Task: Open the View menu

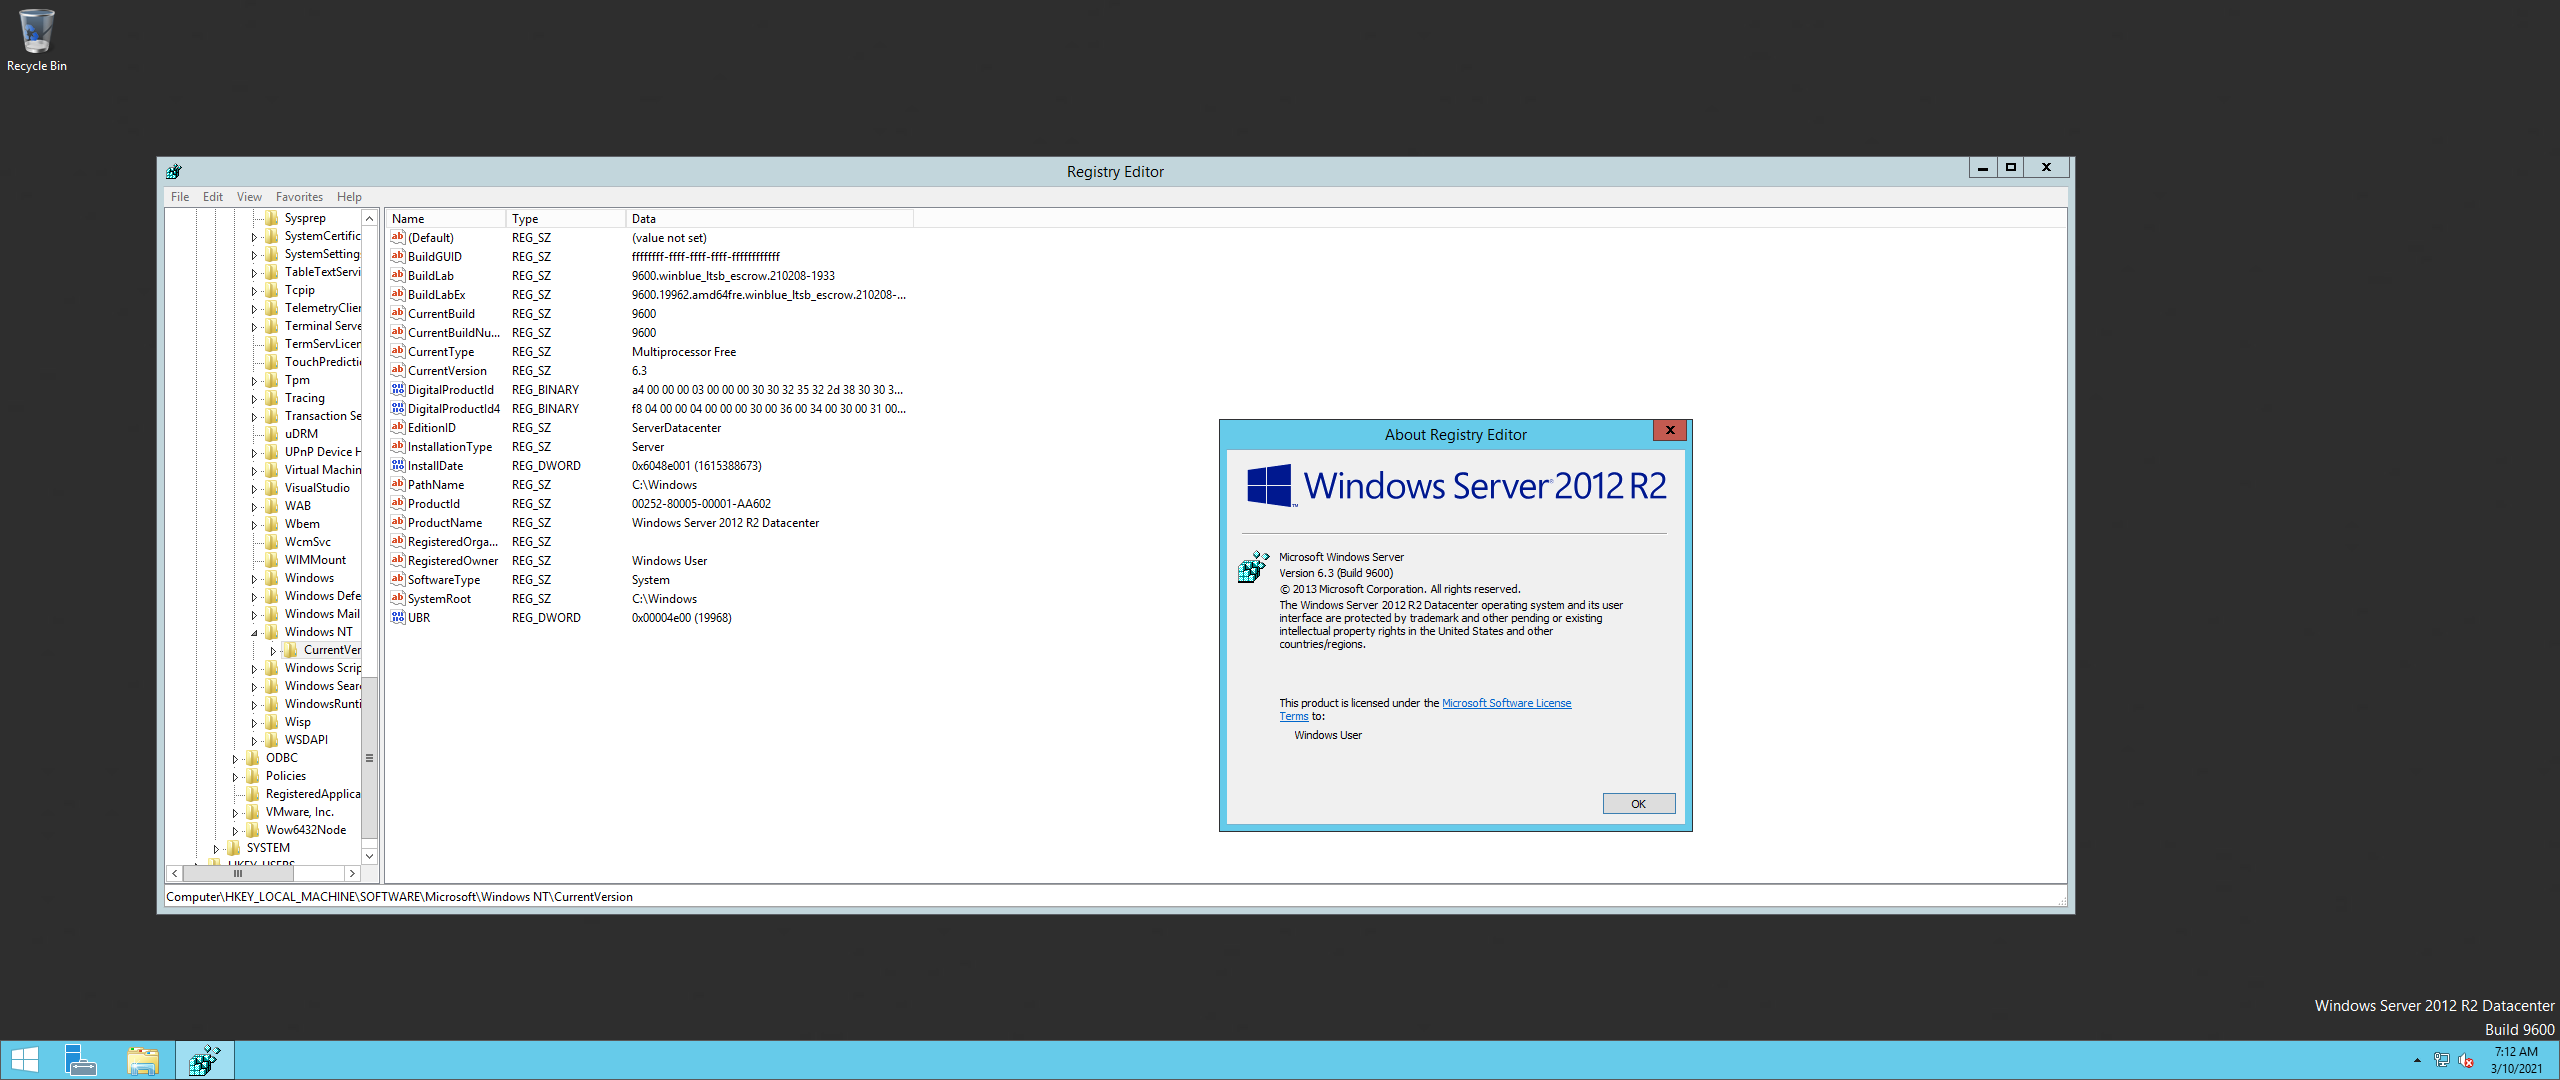Action: [x=249, y=197]
